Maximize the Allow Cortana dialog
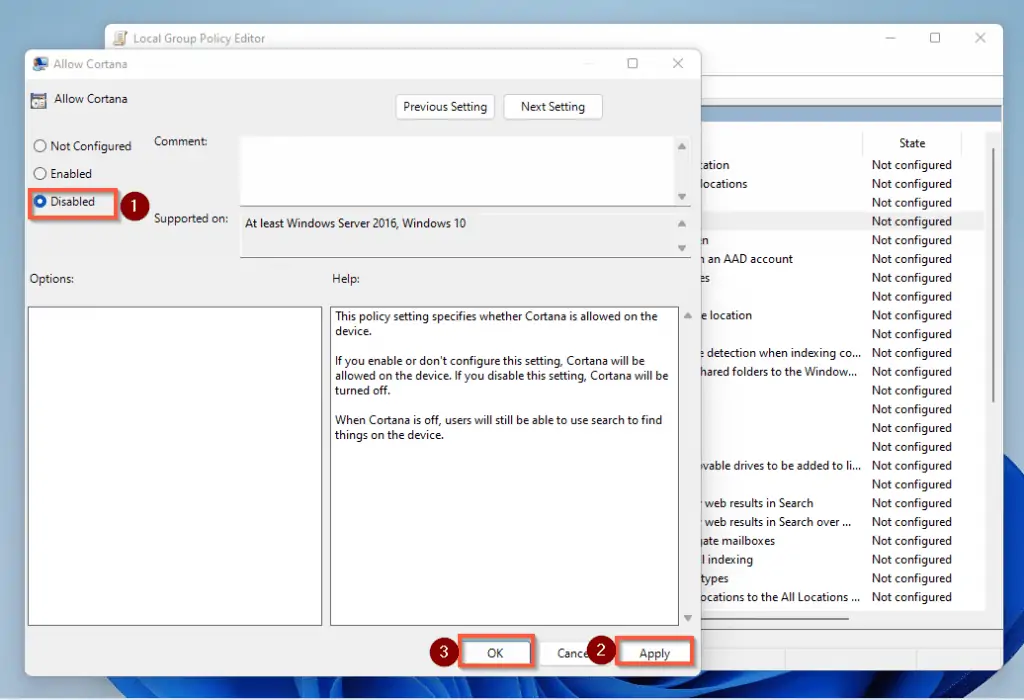This screenshot has width=1024, height=700. [x=632, y=64]
